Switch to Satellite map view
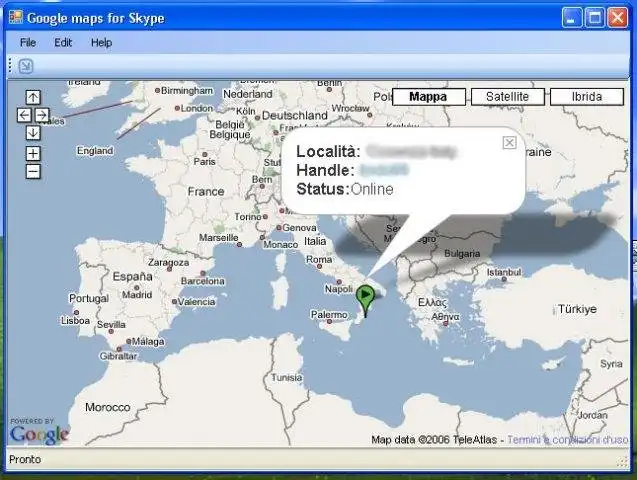The width and height of the screenshot is (637, 480). click(507, 97)
